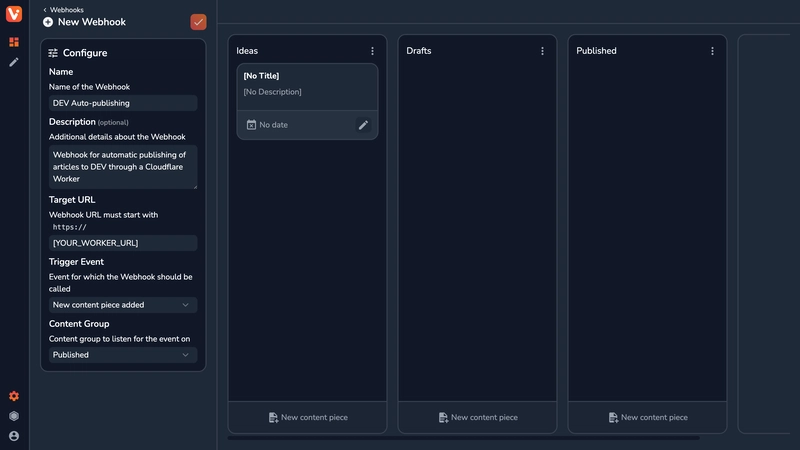This screenshot has height=450, width=800.
Task: Open the dashboard kanban icon in sidebar
Action: click(x=14, y=42)
